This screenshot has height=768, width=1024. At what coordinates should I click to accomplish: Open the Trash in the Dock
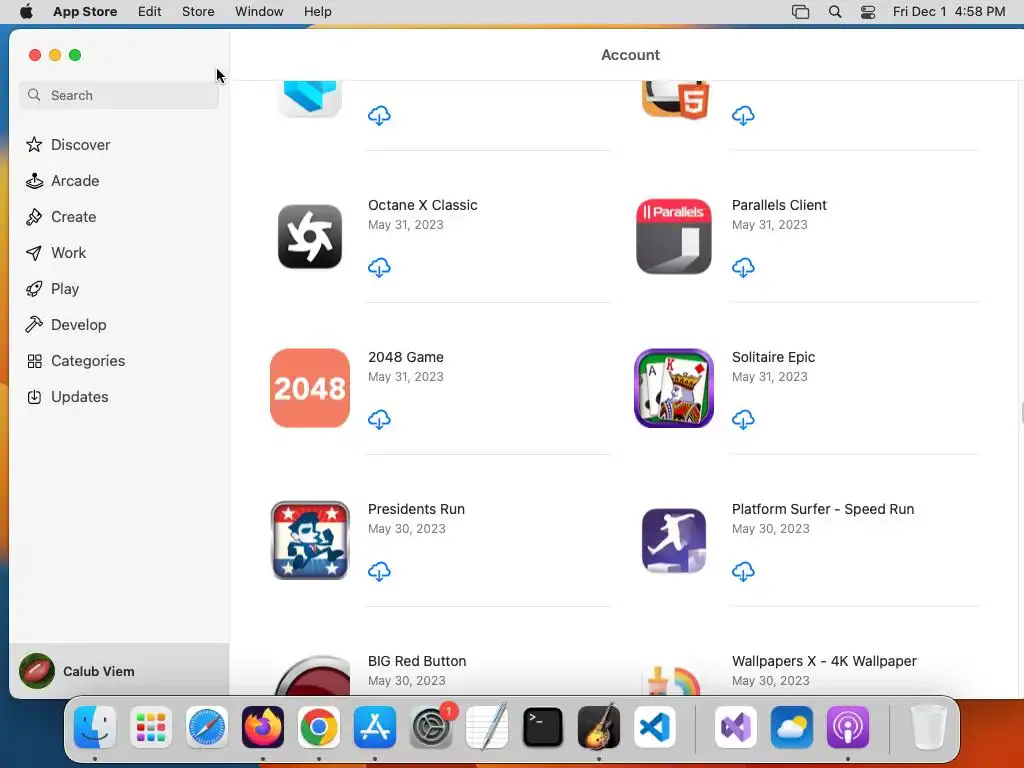point(928,727)
